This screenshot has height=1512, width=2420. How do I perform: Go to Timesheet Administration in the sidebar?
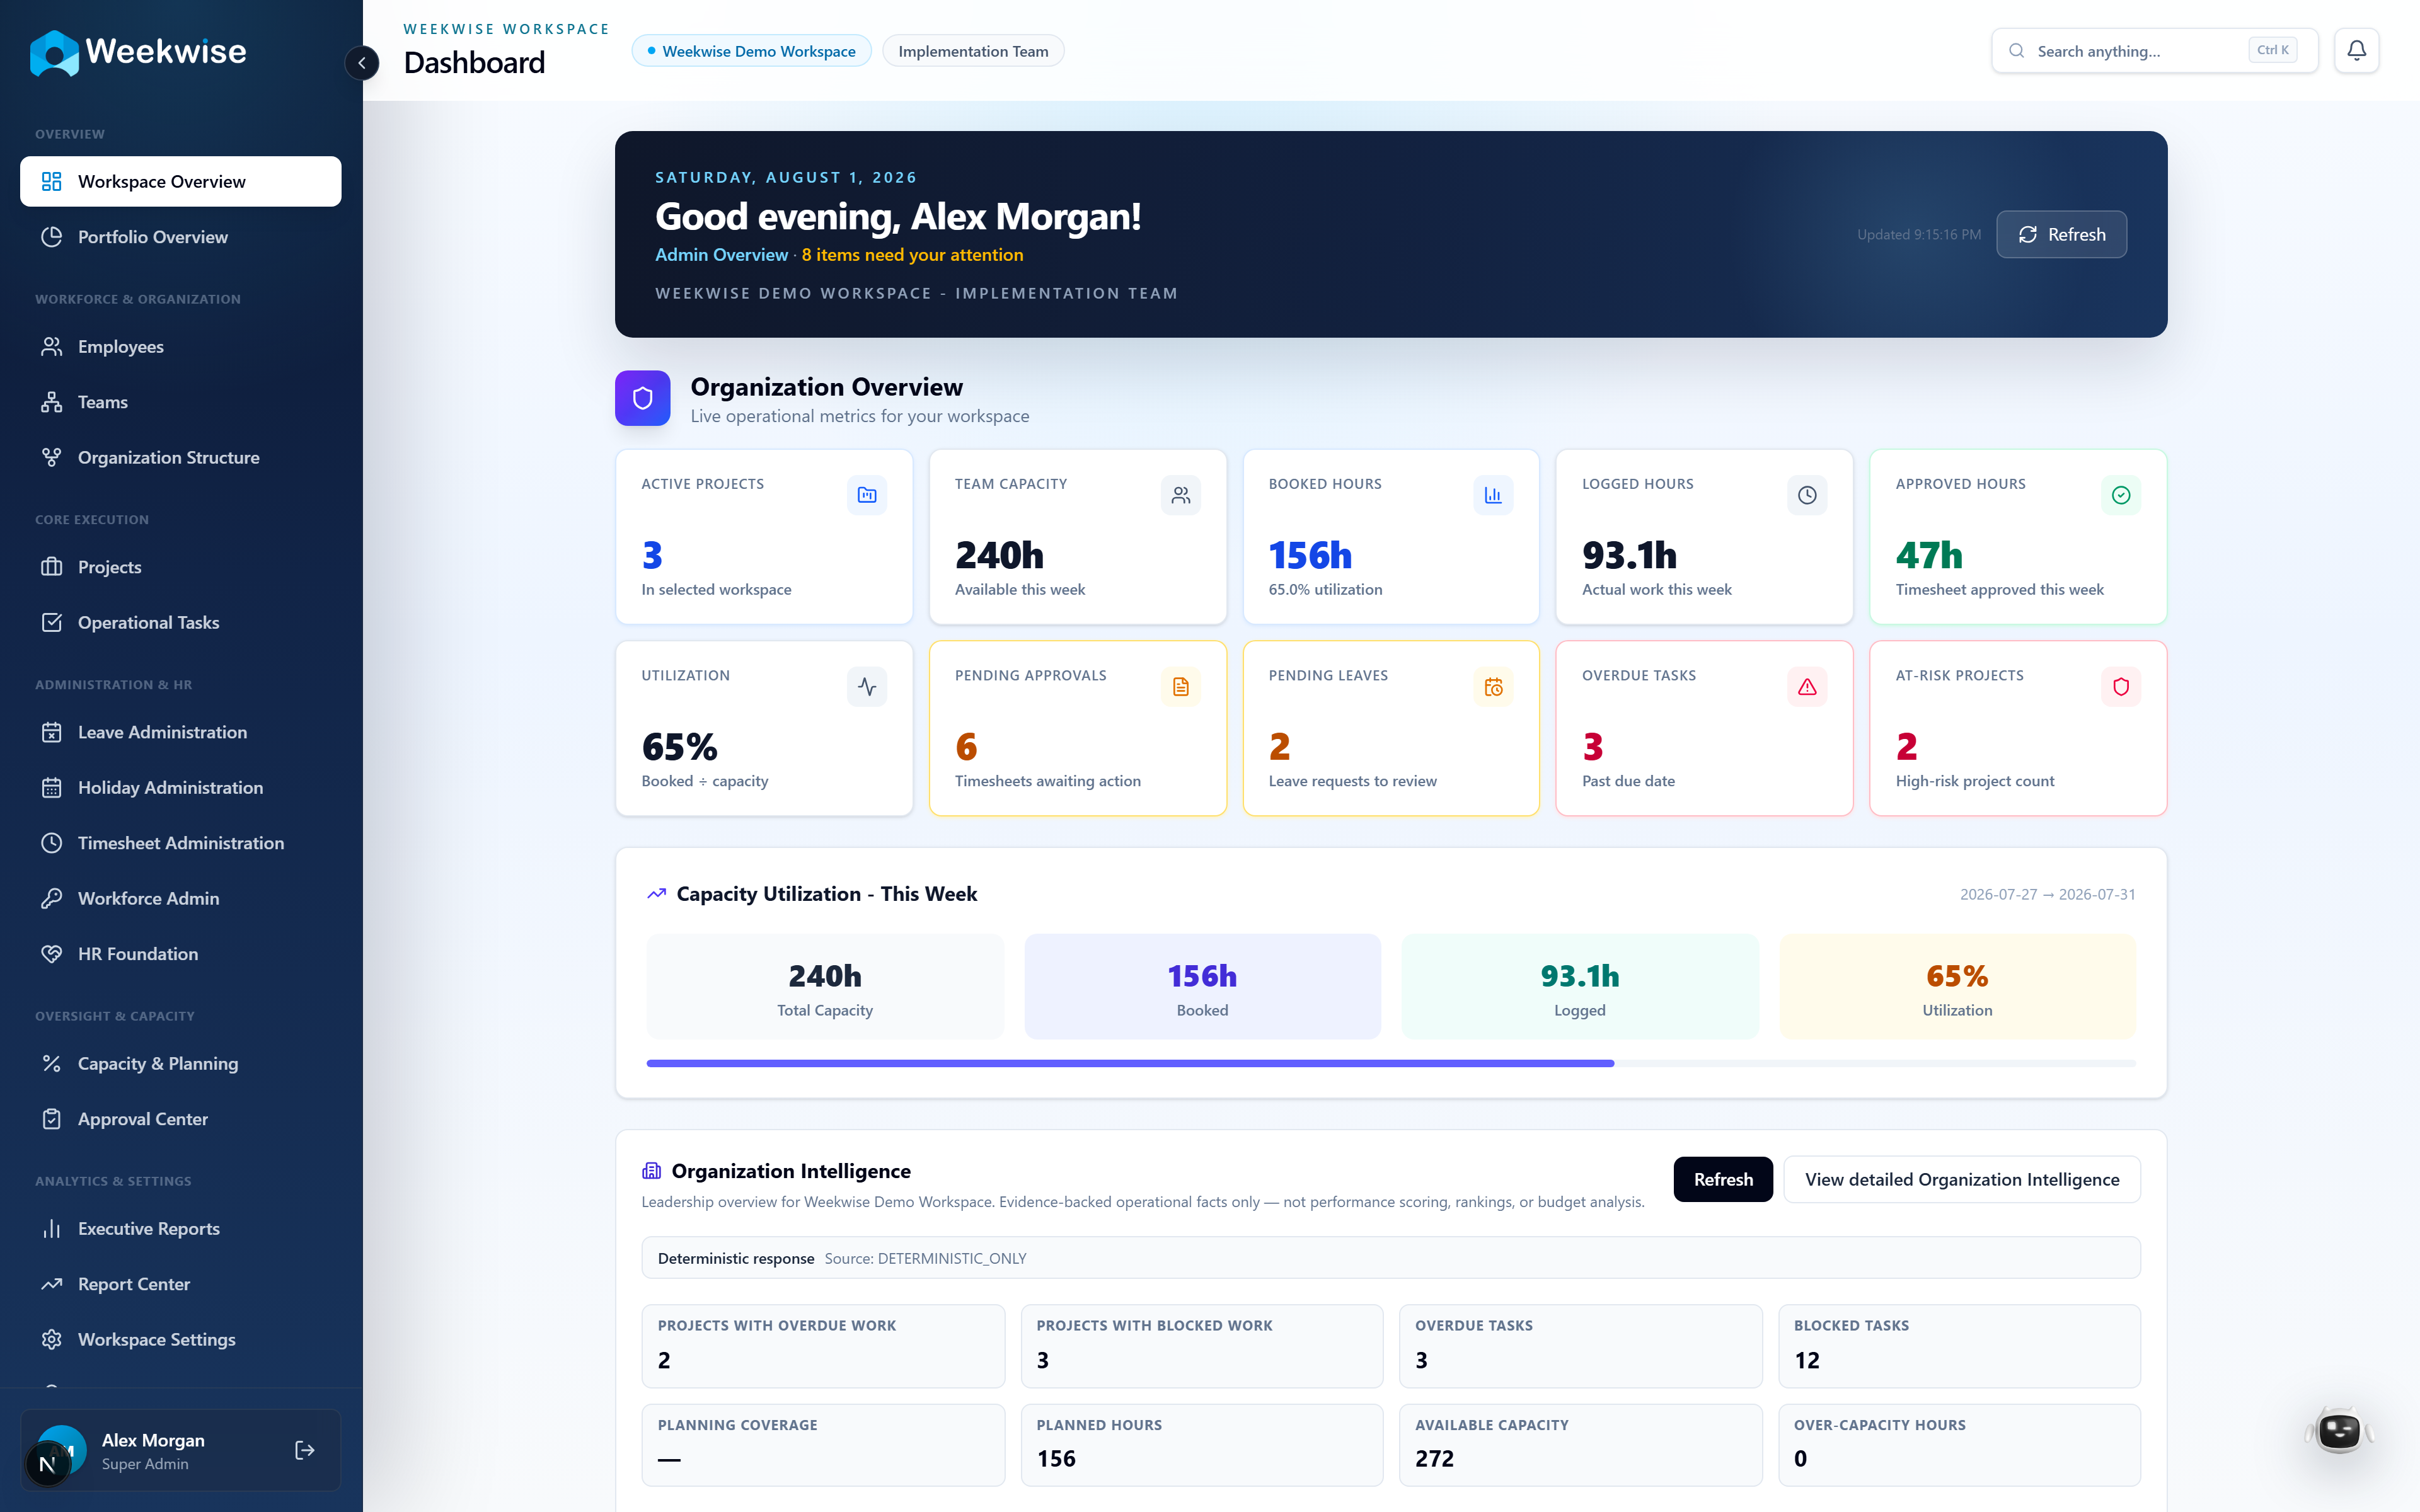pos(181,843)
